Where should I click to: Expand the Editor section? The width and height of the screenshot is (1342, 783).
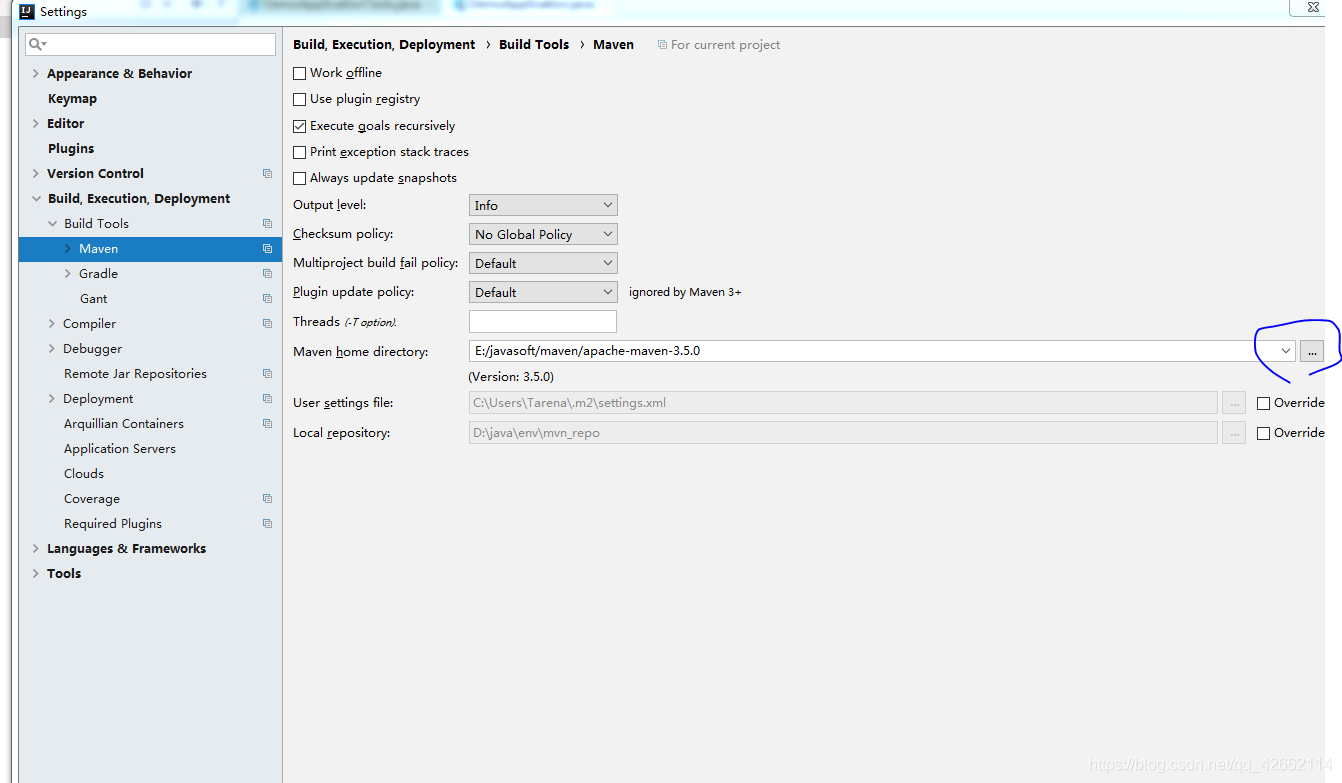pos(36,123)
